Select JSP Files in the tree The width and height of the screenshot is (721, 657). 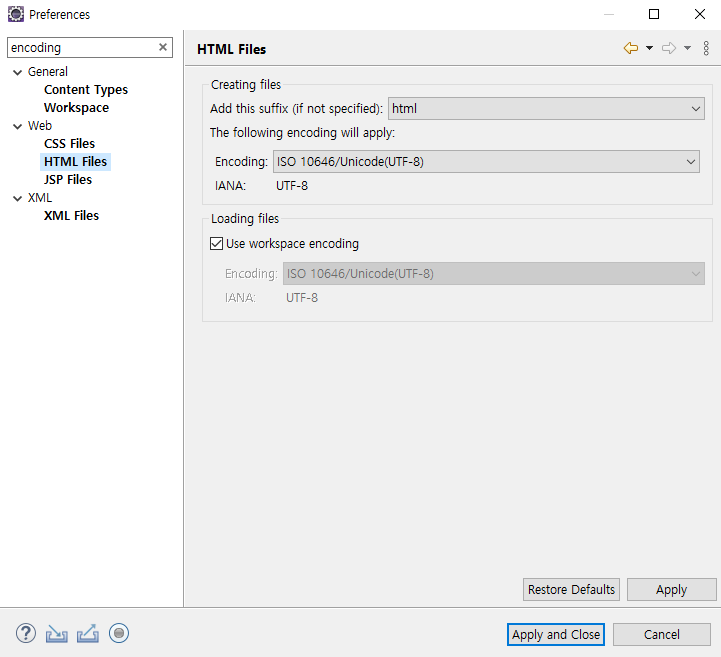click(x=68, y=179)
